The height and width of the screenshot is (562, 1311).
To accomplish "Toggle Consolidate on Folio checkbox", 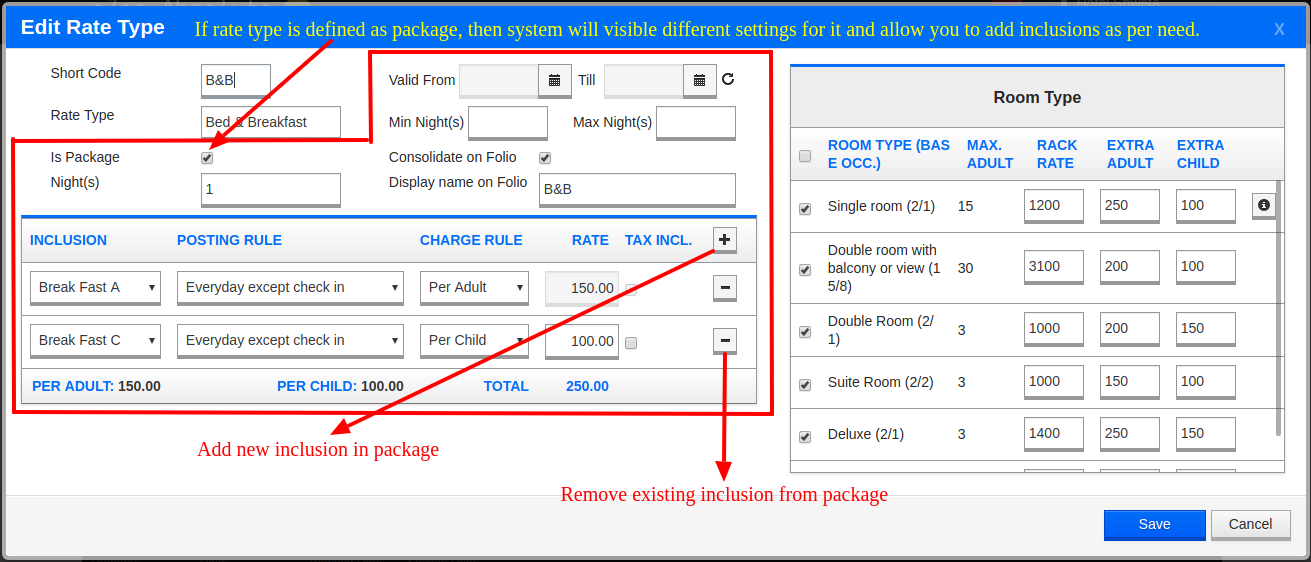I will coord(545,158).
